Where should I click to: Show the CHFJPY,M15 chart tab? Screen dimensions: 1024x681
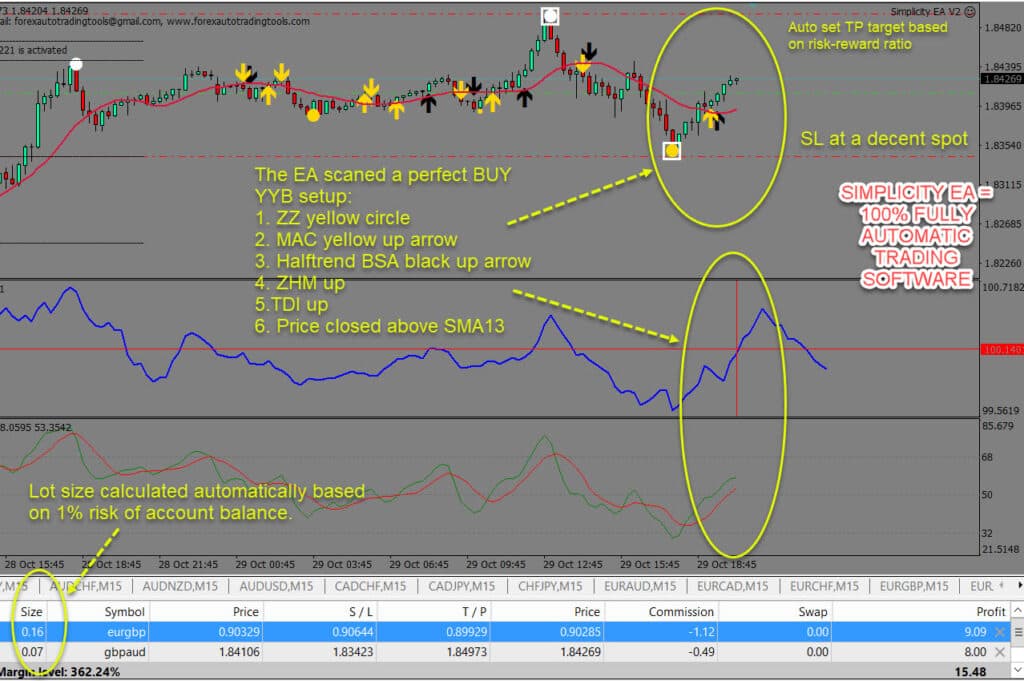click(550, 586)
